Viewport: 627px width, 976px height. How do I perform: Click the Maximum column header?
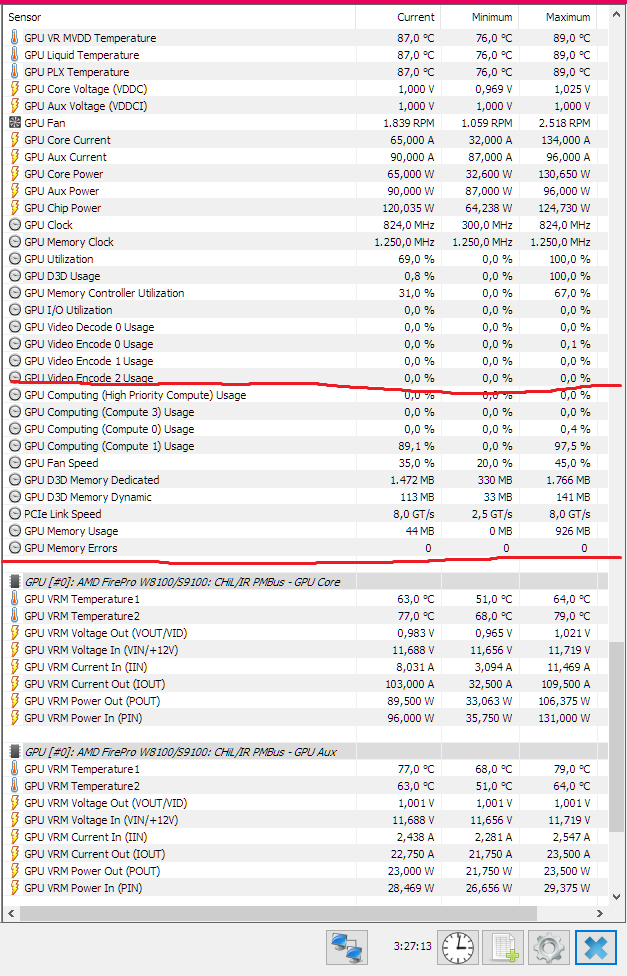coord(557,17)
